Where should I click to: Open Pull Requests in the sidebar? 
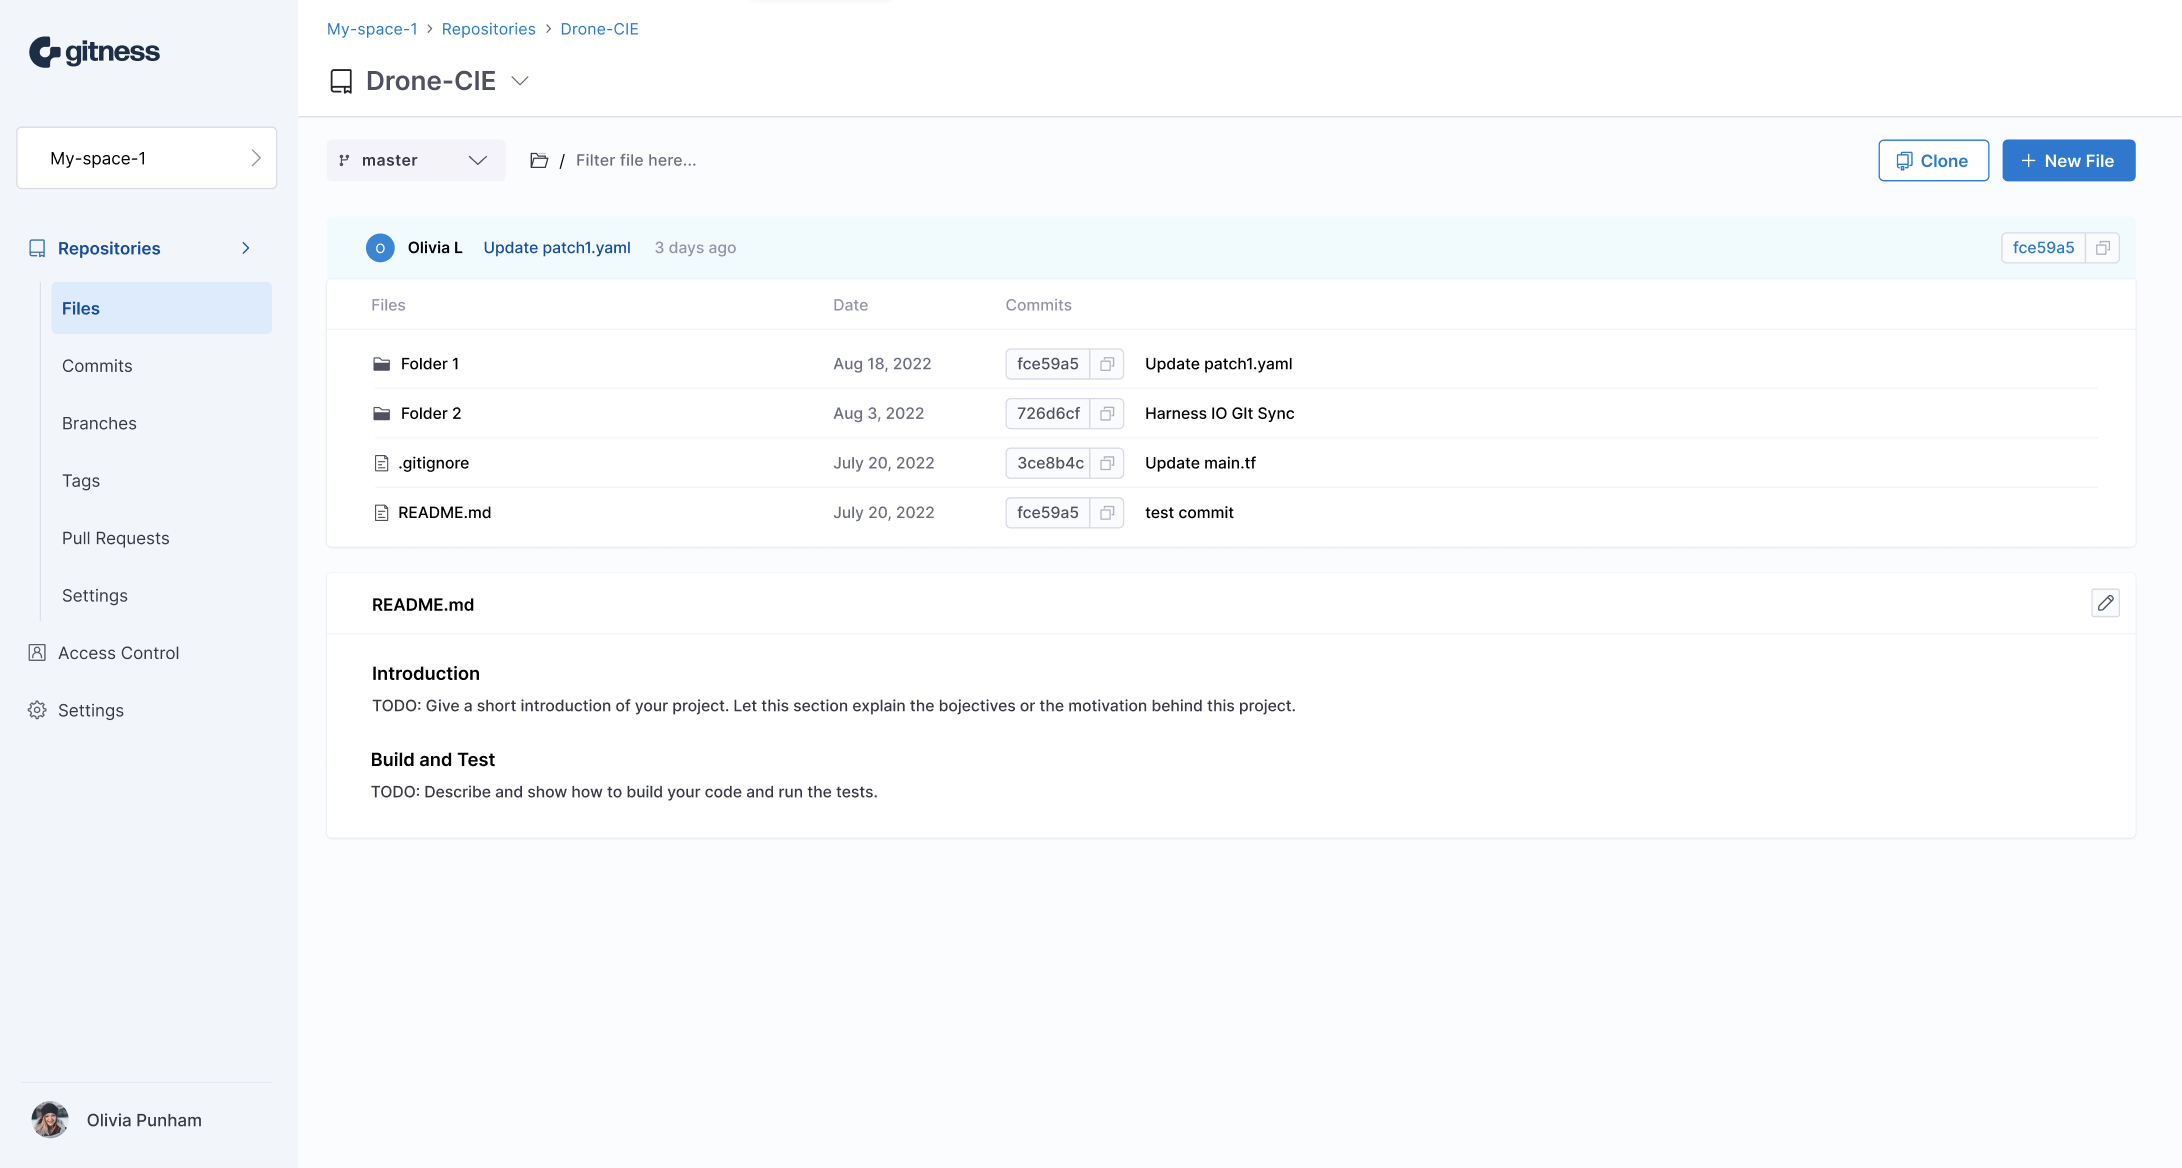115,538
